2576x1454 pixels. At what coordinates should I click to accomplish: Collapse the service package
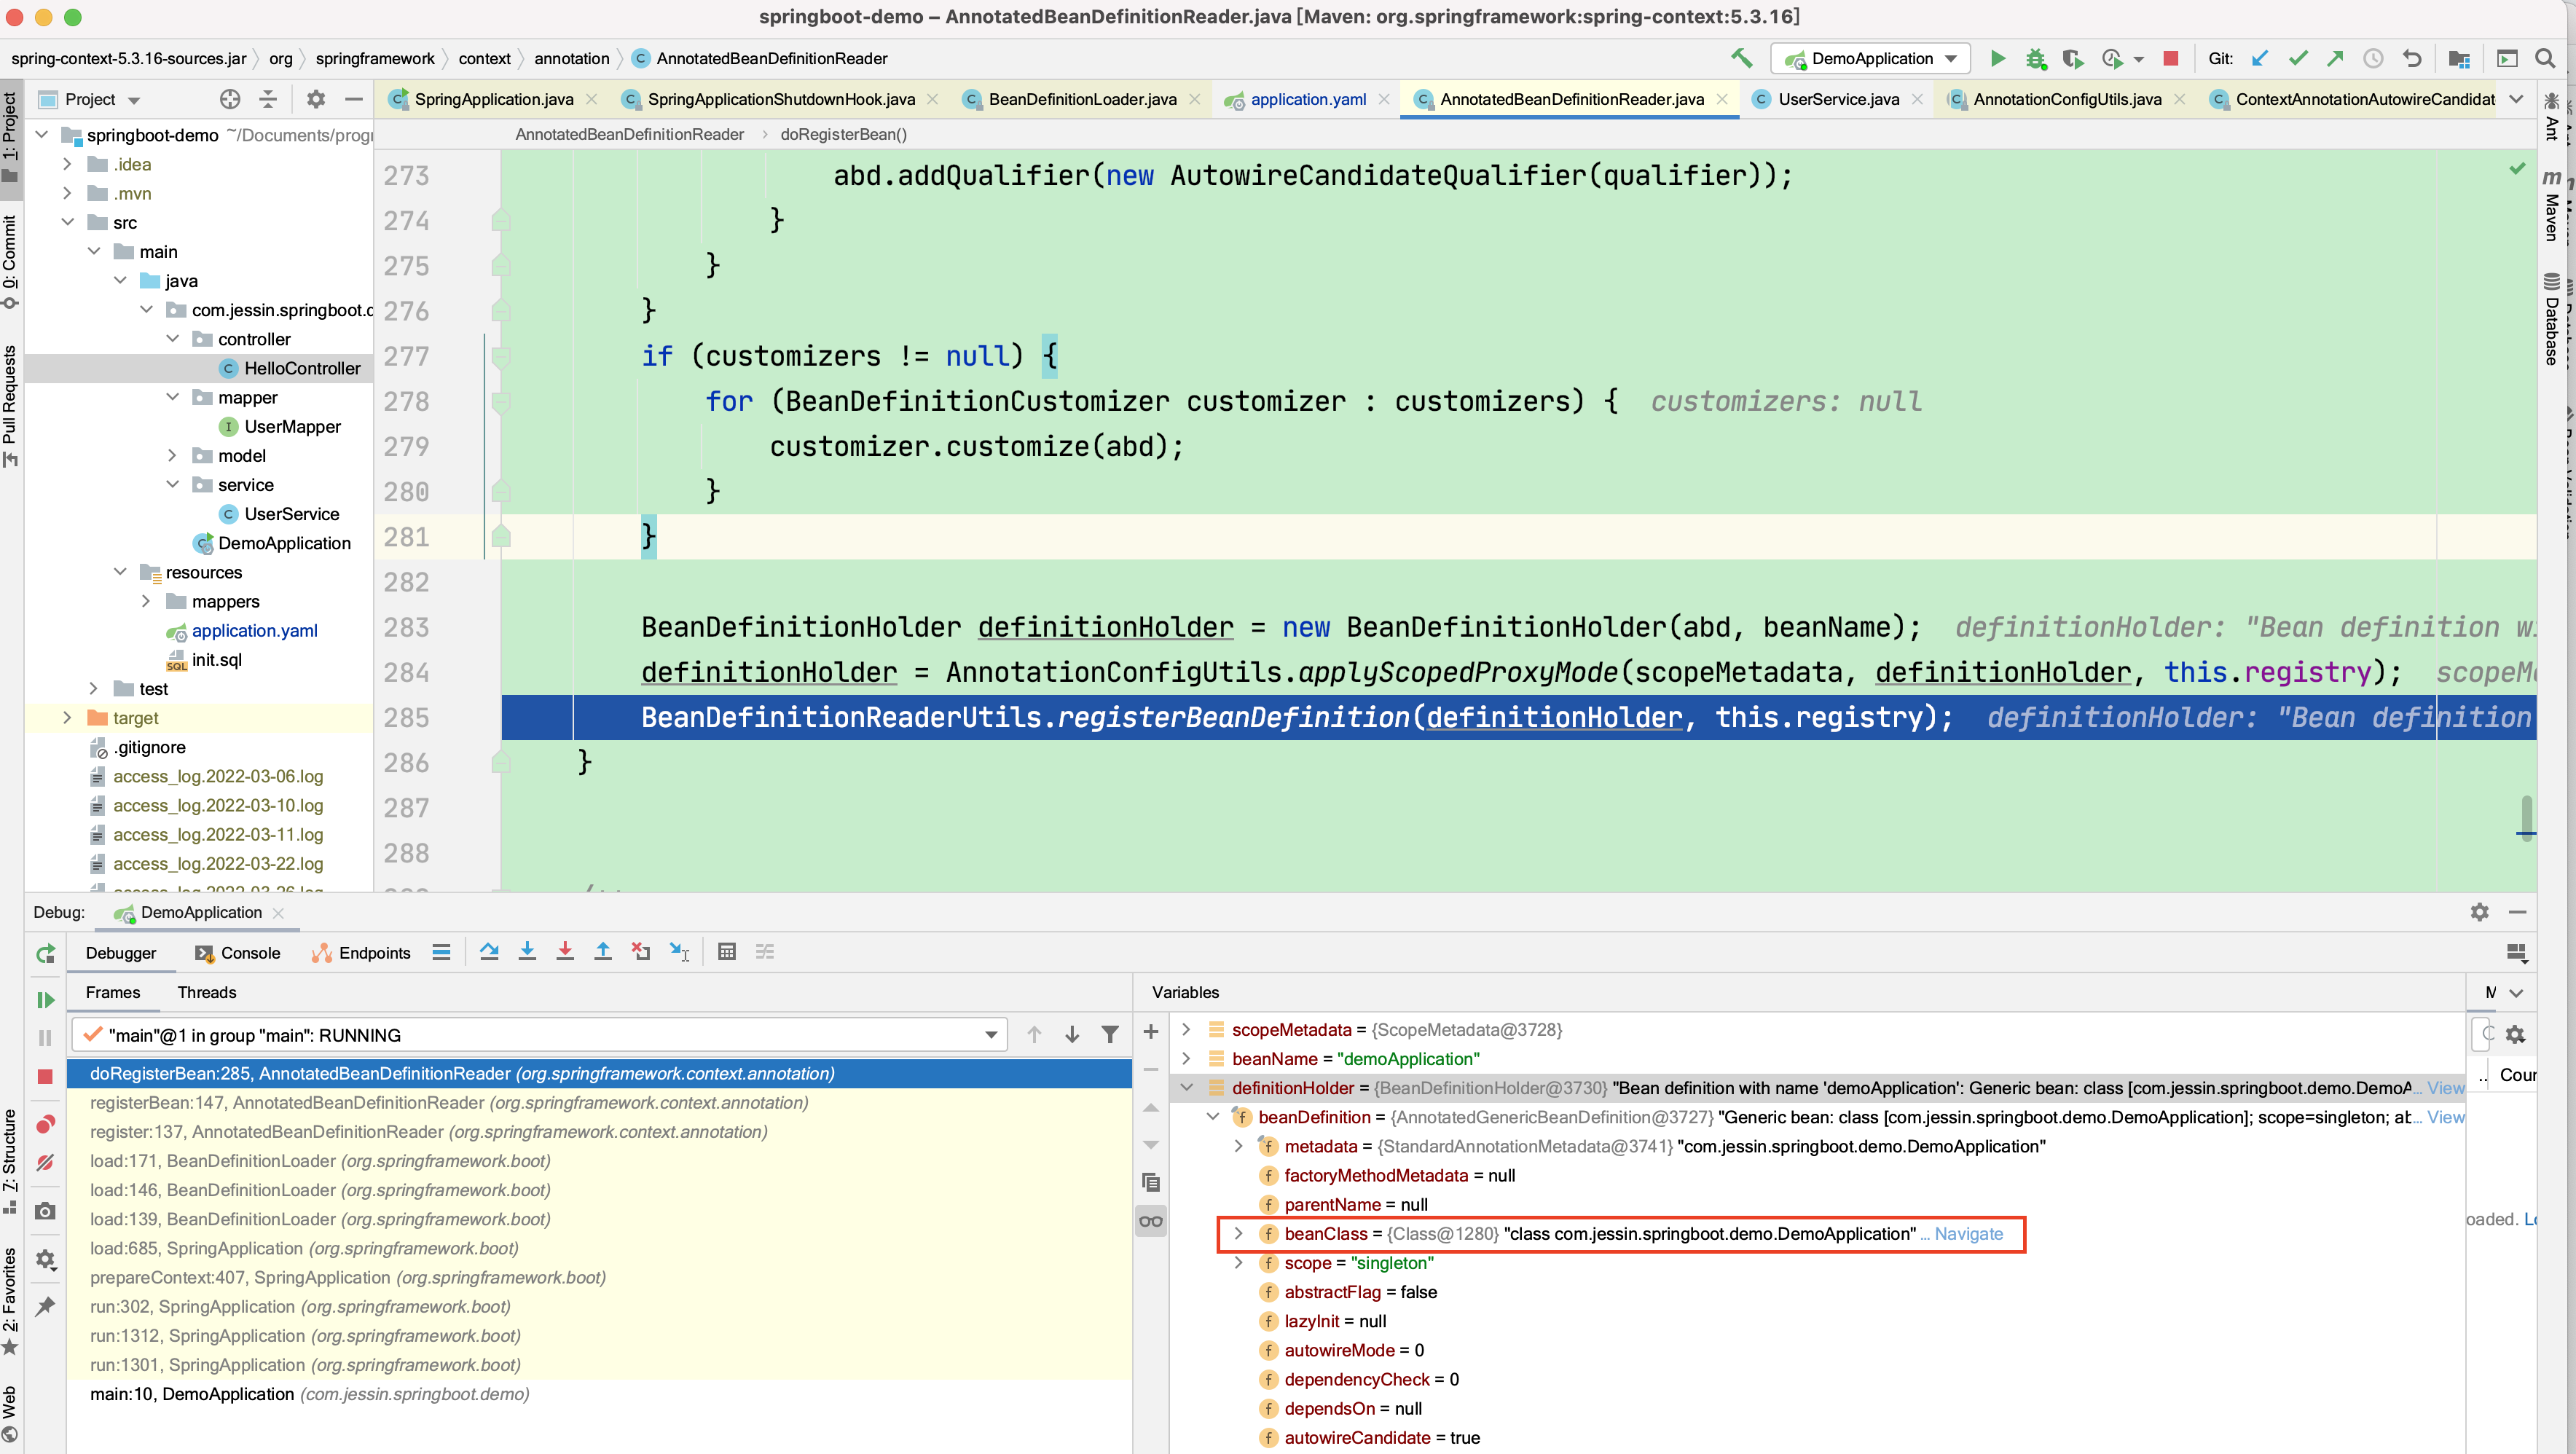(x=172, y=484)
